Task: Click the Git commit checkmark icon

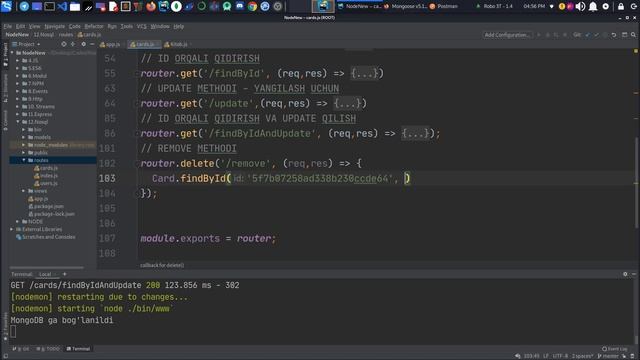Action: pyautogui.click(x=596, y=35)
